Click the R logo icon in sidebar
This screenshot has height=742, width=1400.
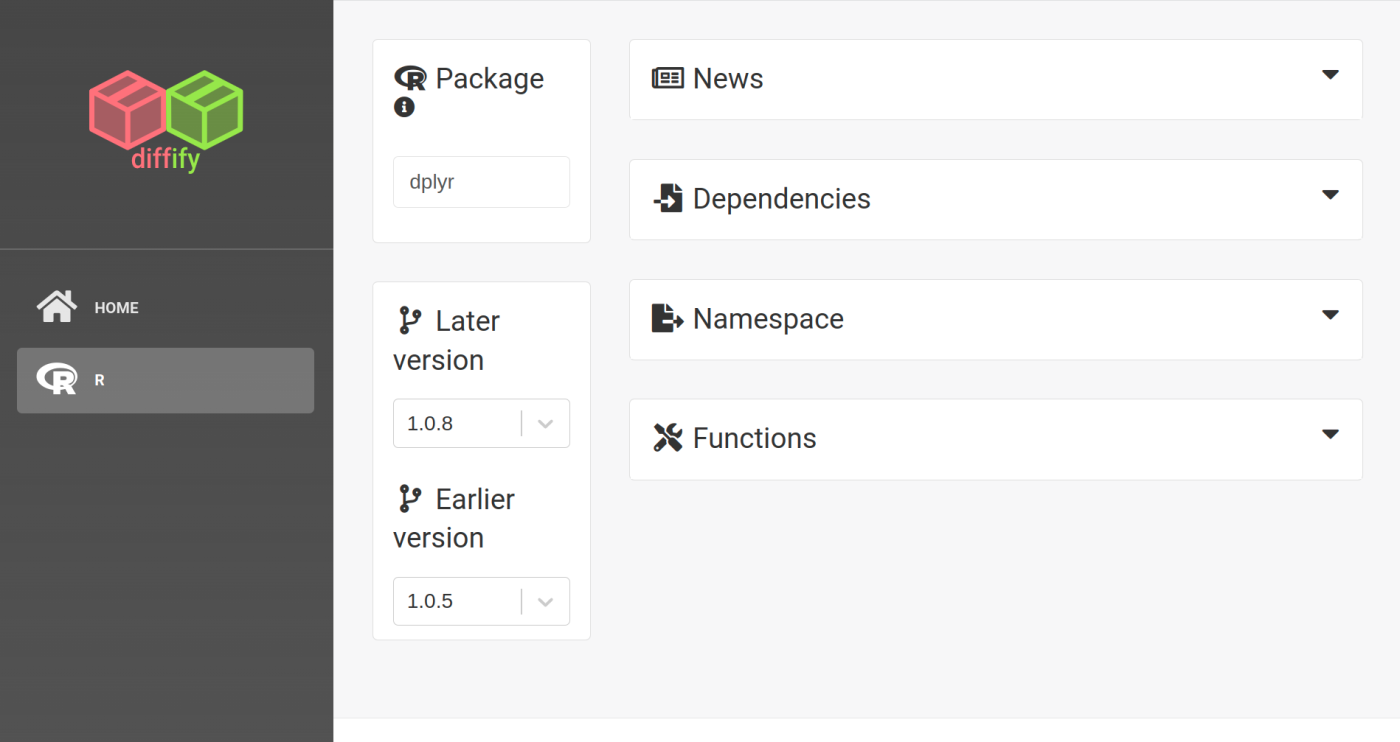coord(57,379)
